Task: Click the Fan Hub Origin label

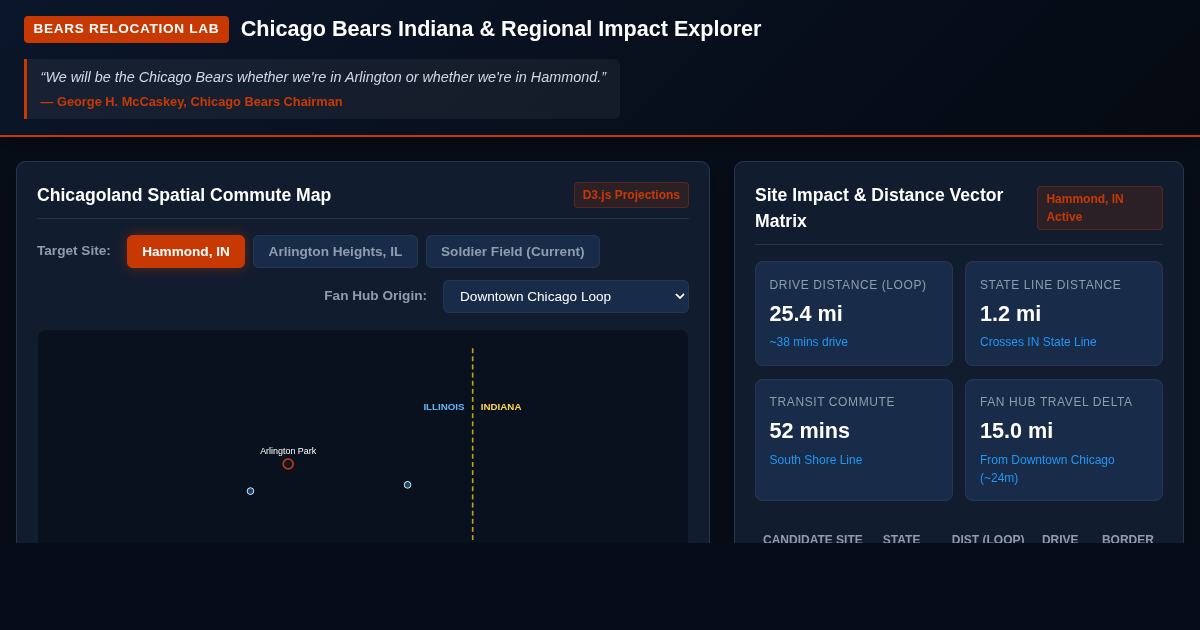Action: coord(375,296)
